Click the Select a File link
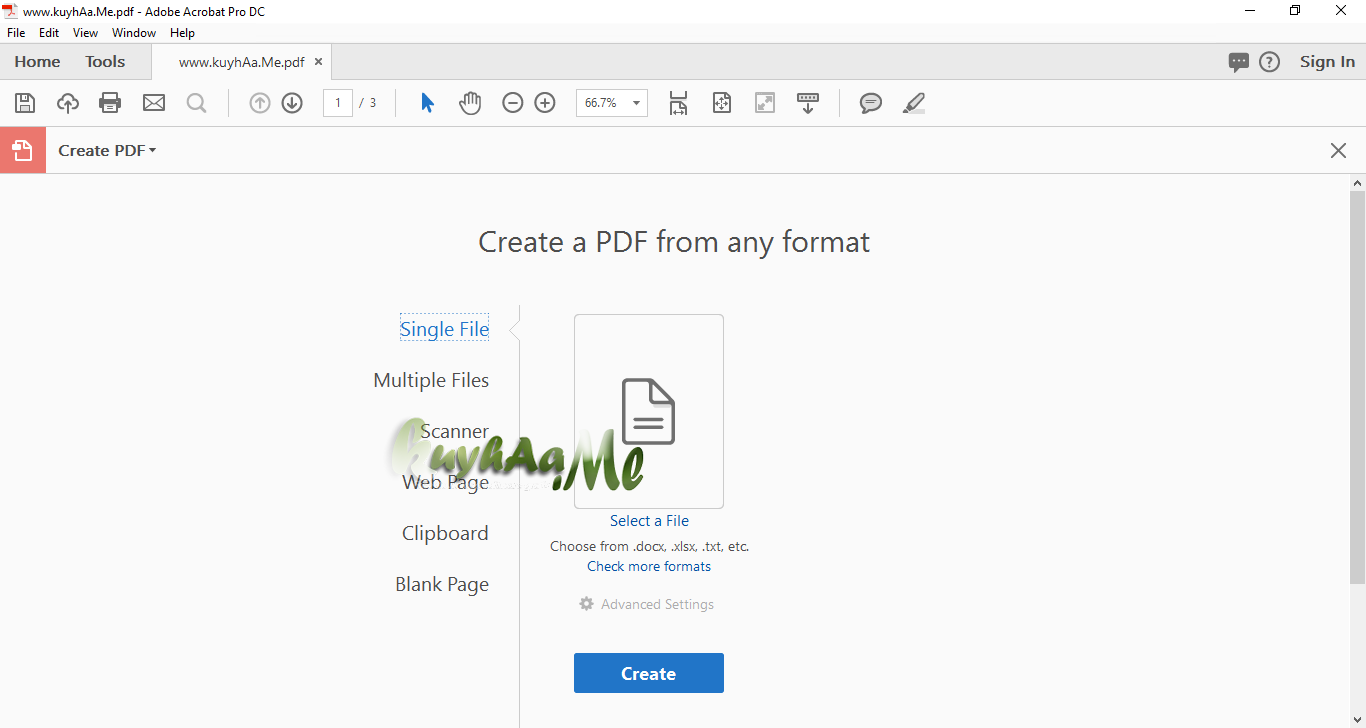 point(649,521)
